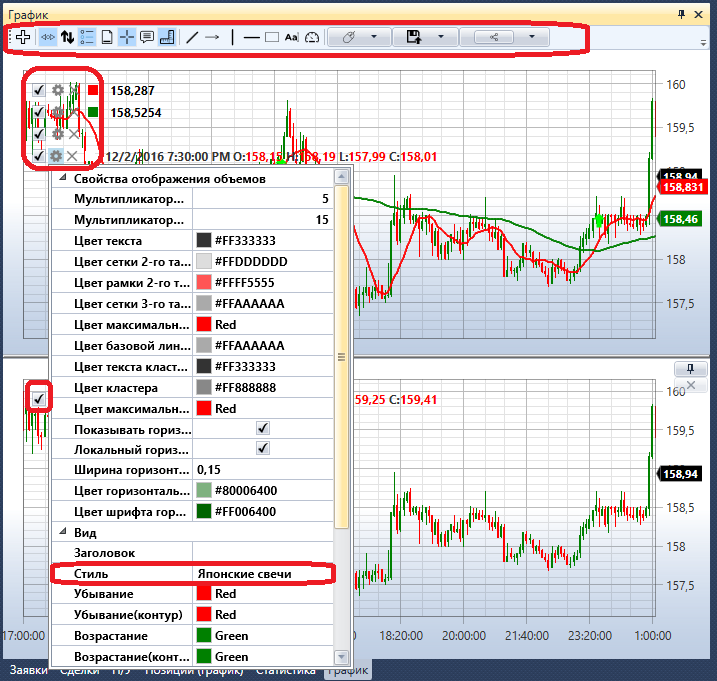Screen dimensions: 717x681
Task: Click the speech bubble annotation icon
Action: (x=147, y=37)
